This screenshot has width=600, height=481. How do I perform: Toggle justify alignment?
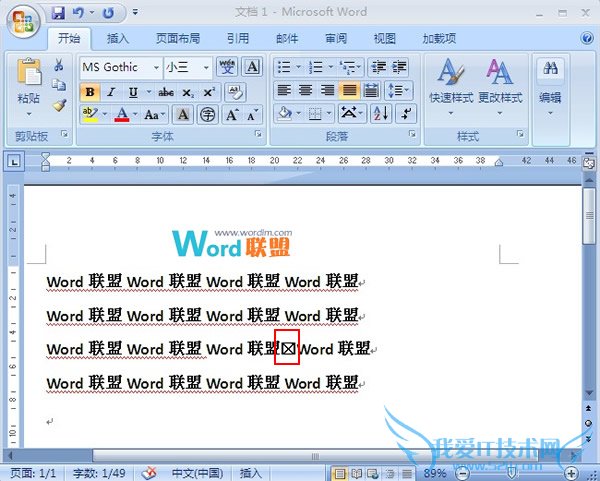349,90
